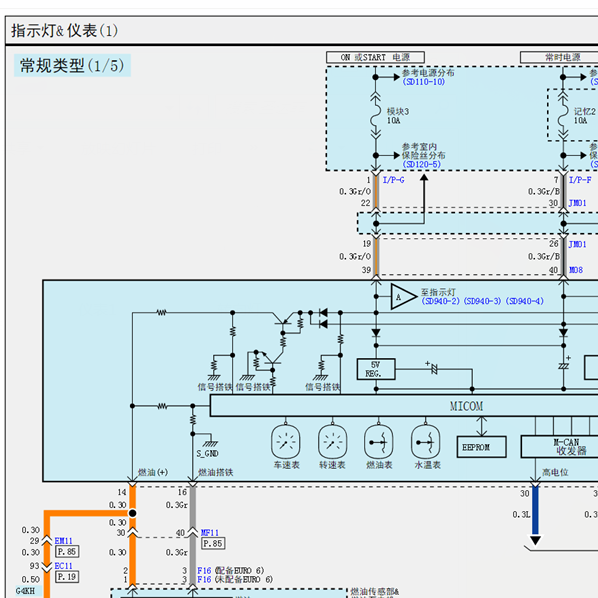Open the (SD940-4) indicator link
Image resolution: width=598 pixels, height=598 pixels.
pyautogui.click(x=524, y=301)
